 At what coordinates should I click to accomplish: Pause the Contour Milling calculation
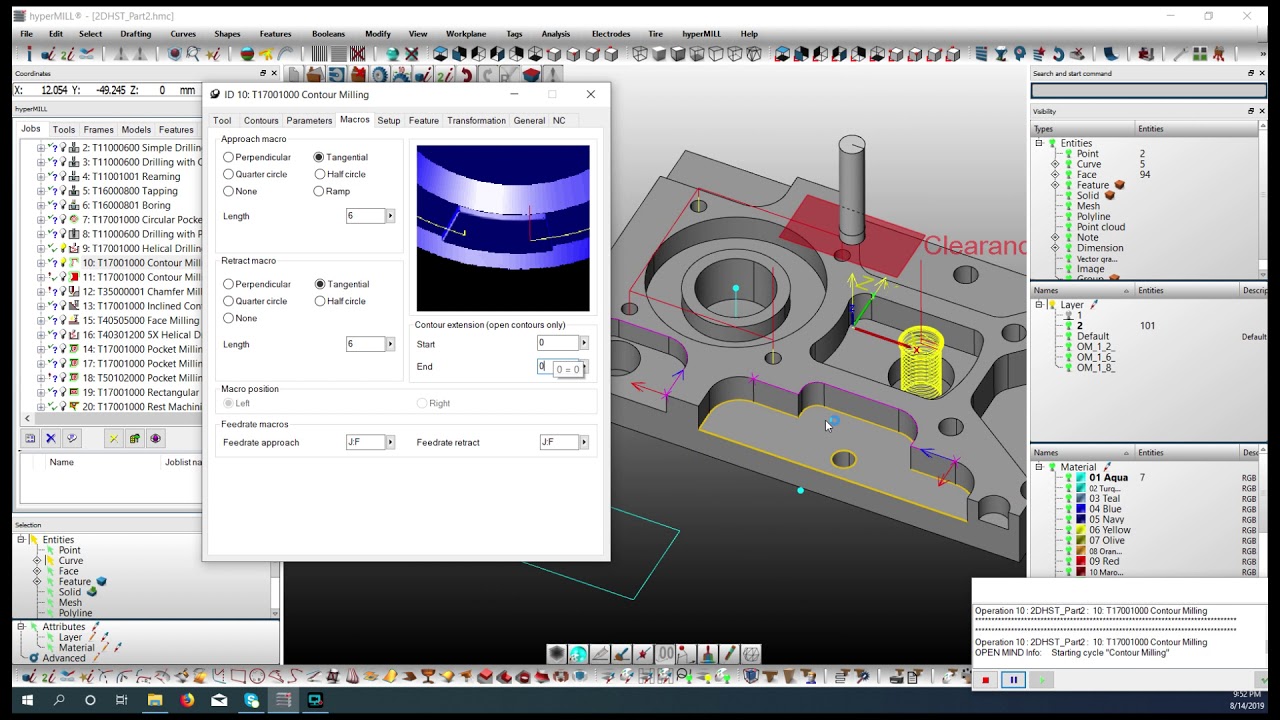1013,680
